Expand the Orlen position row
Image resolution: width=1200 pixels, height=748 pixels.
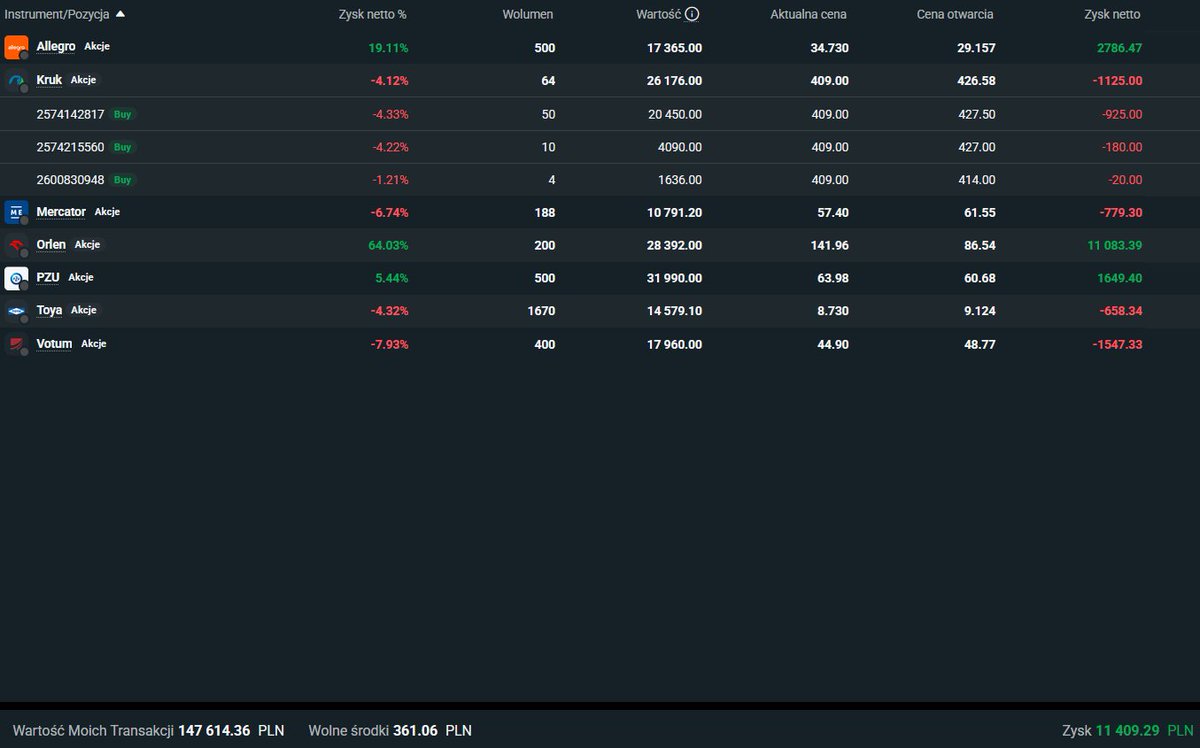(x=600, y=245)
